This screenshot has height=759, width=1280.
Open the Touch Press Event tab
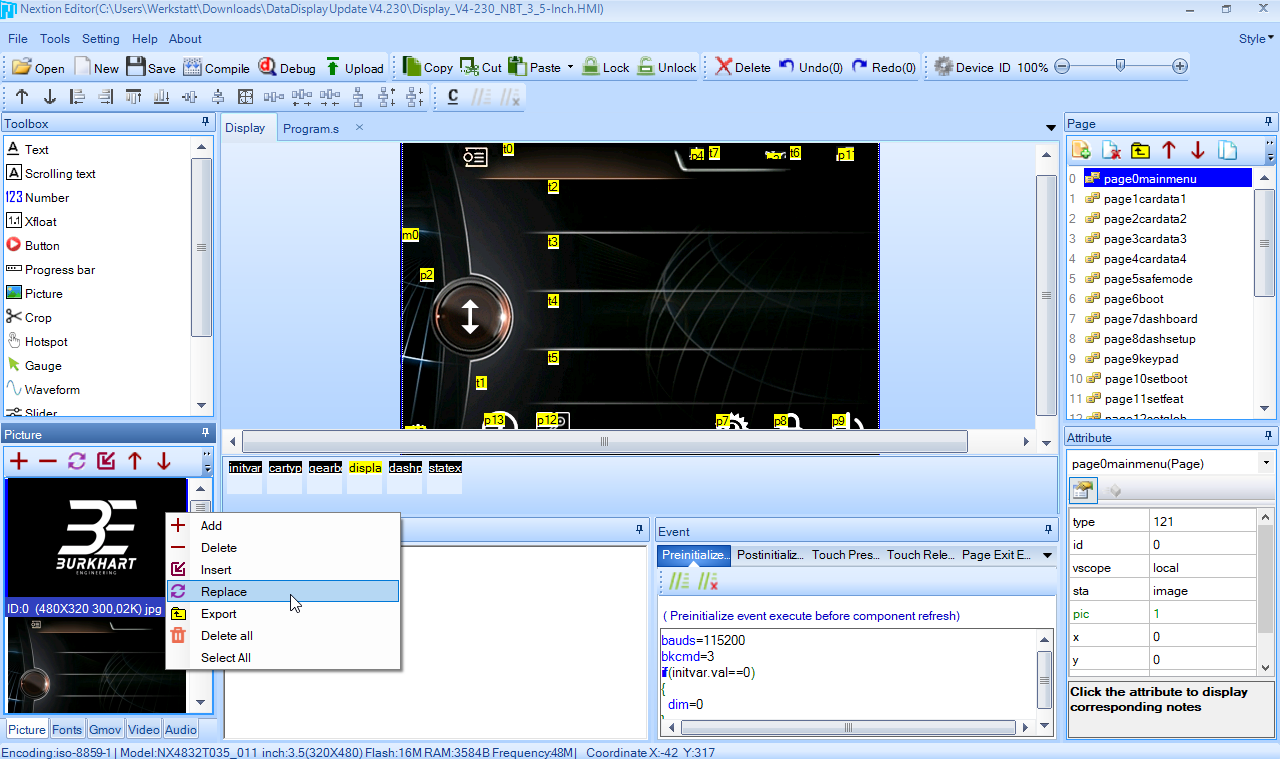pos(845,555)
